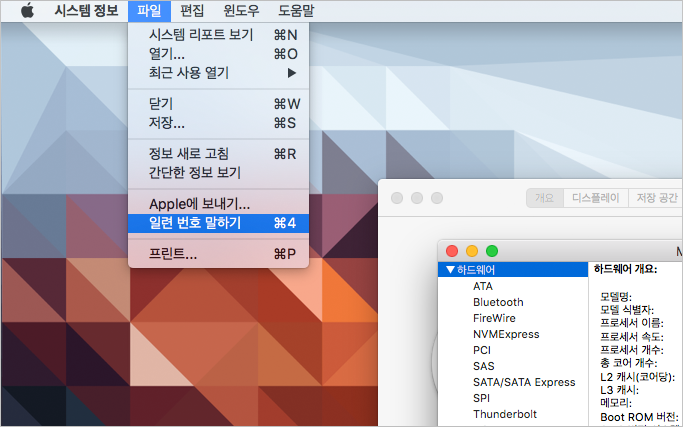Viewport: 683px width, 427px height.
Task: Open the Apple menu icon
Action: pos(27,10)
